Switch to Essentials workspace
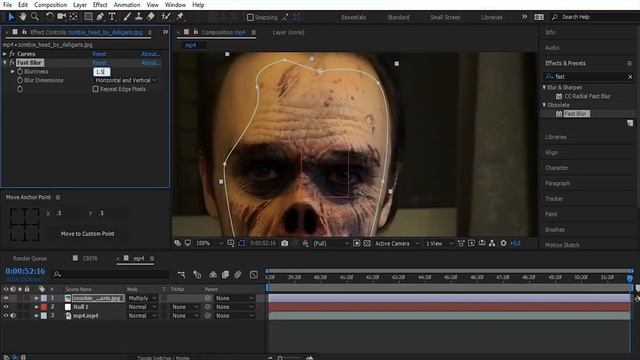Viewport: 640px width, 360px height. point(353,17)
